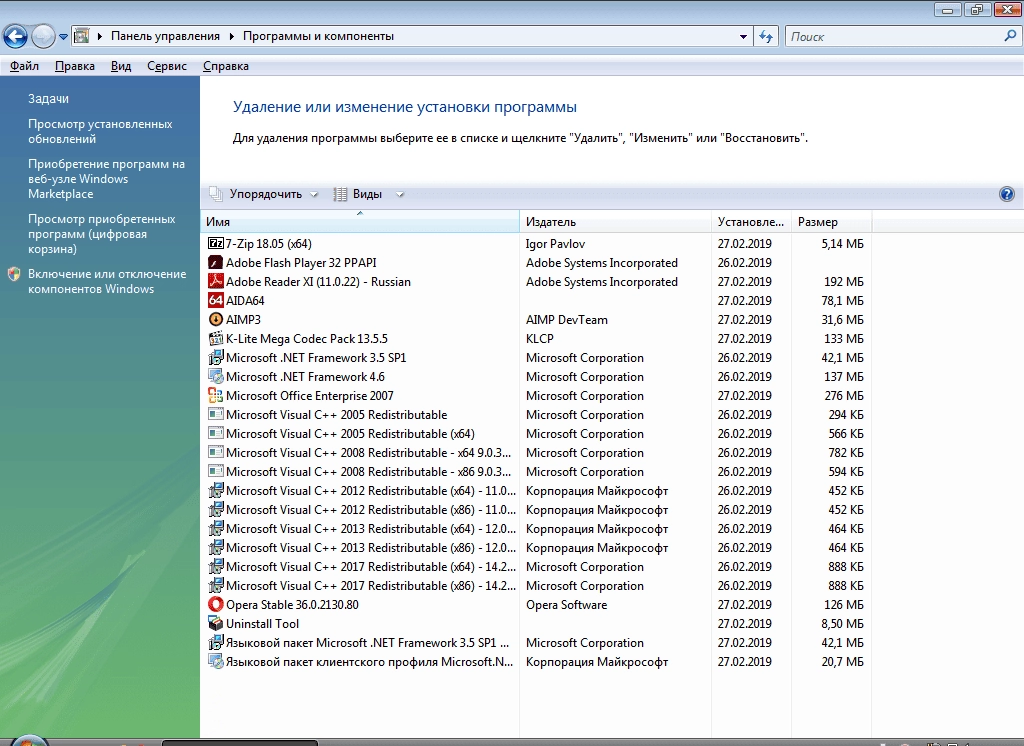Open help via the blue question mark icon
Screen dimensions: 1024x746
click(1006, 194)
